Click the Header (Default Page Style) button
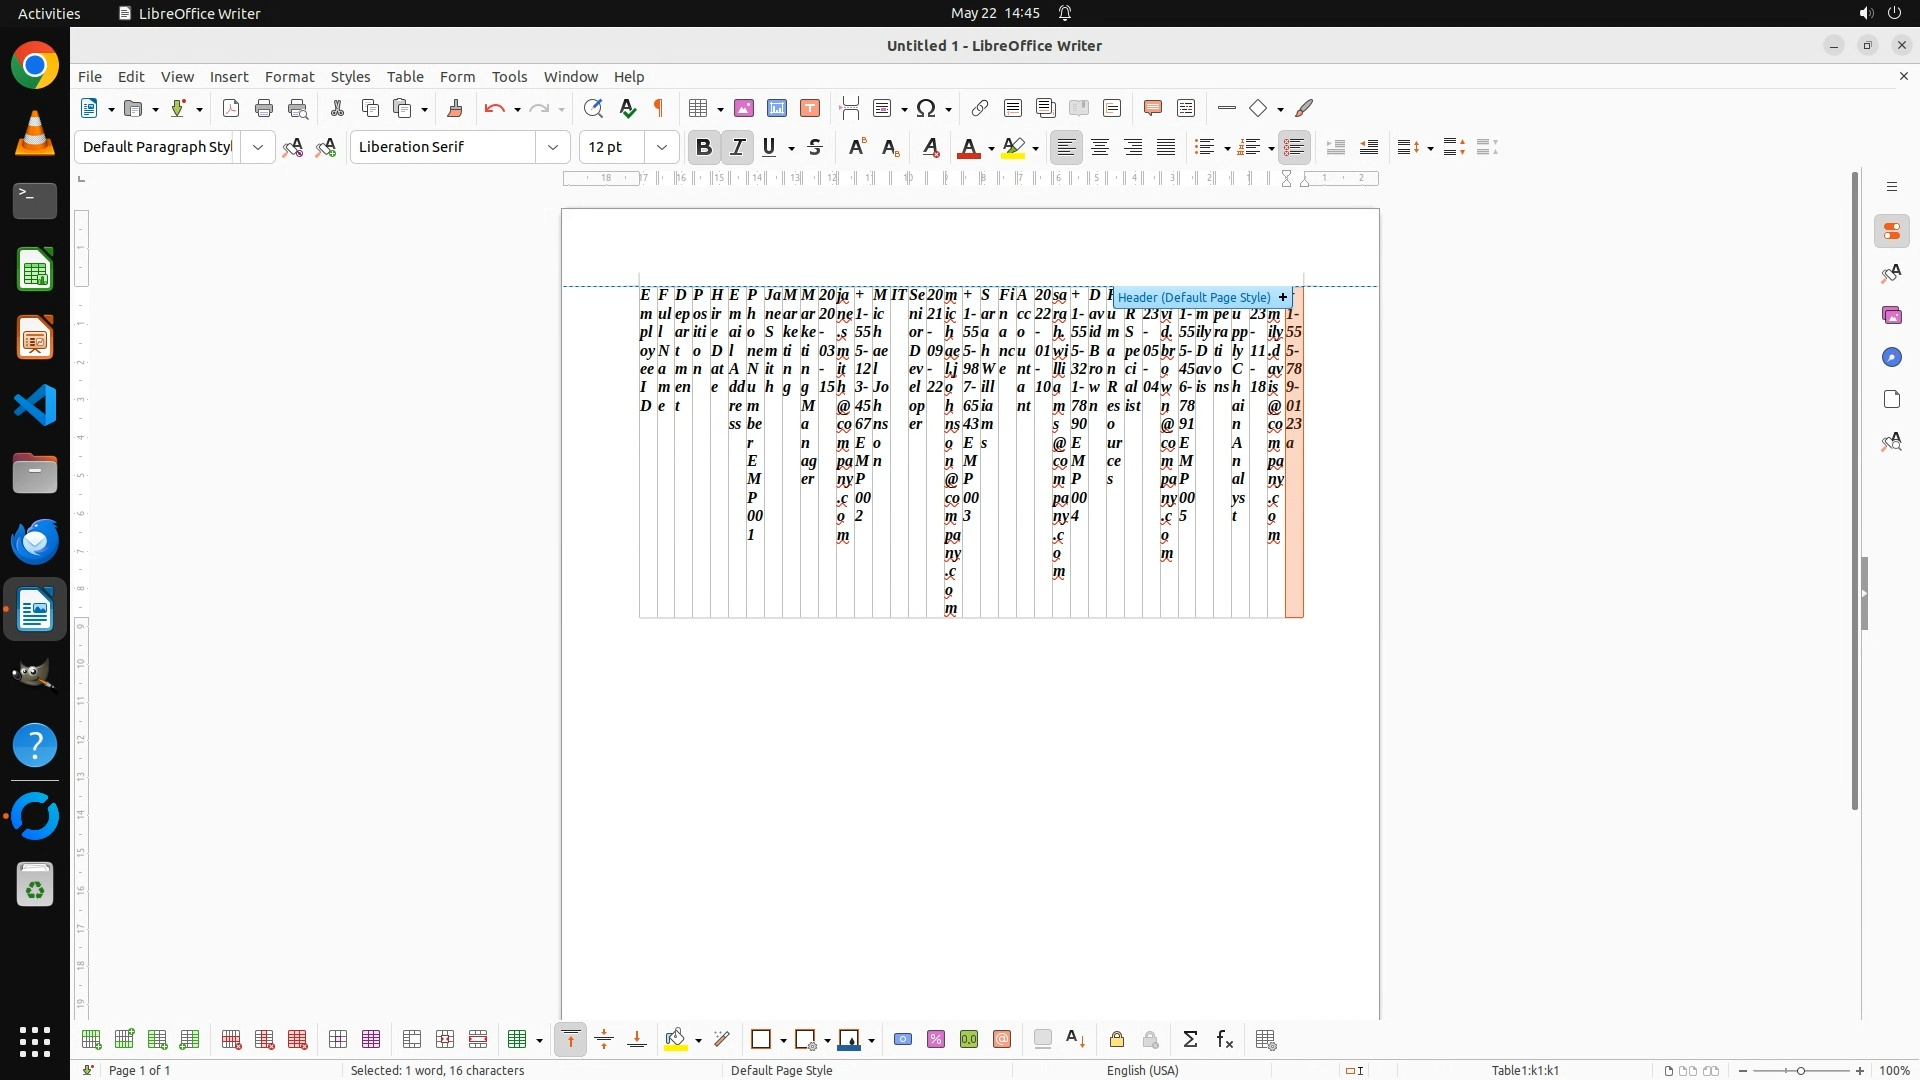The width and height of the screenshot is (1920, 1080). tap(1194, 297)
